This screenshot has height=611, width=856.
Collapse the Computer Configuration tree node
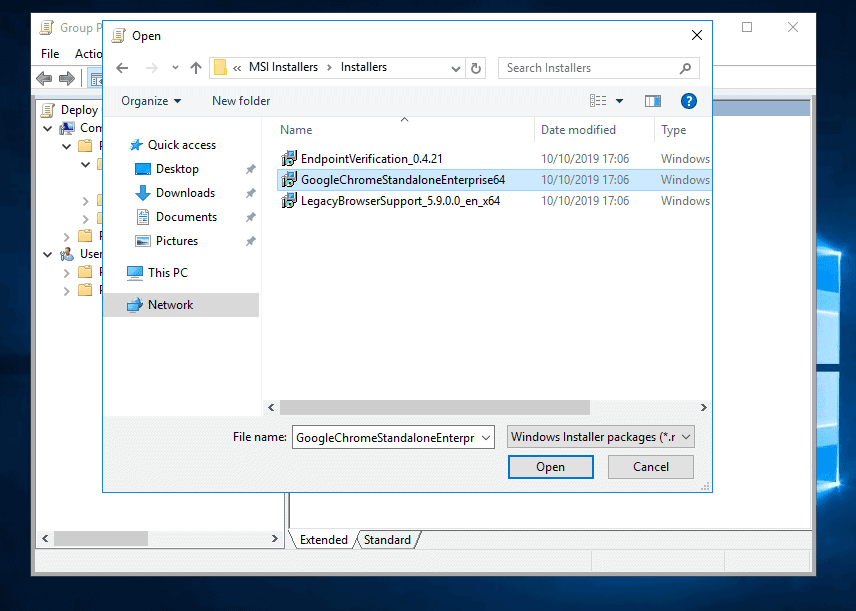tap(47, 128)
